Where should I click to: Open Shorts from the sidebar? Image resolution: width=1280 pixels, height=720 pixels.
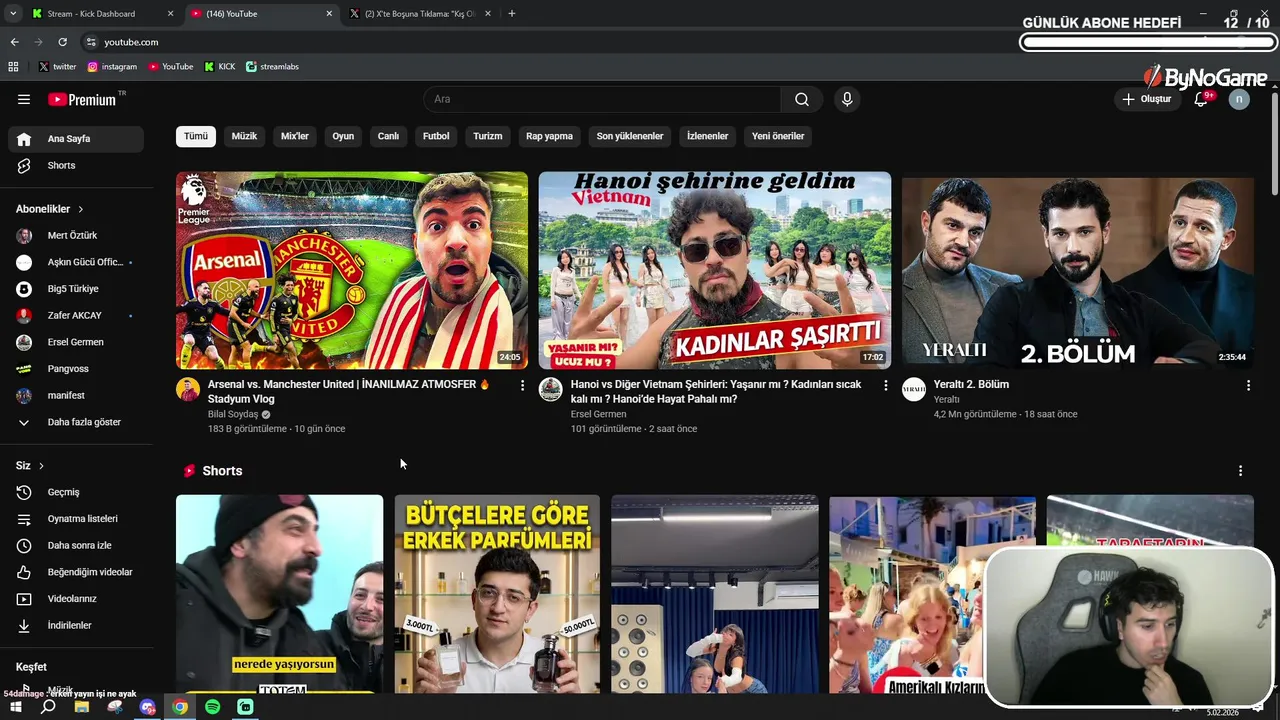coord(76,165)
